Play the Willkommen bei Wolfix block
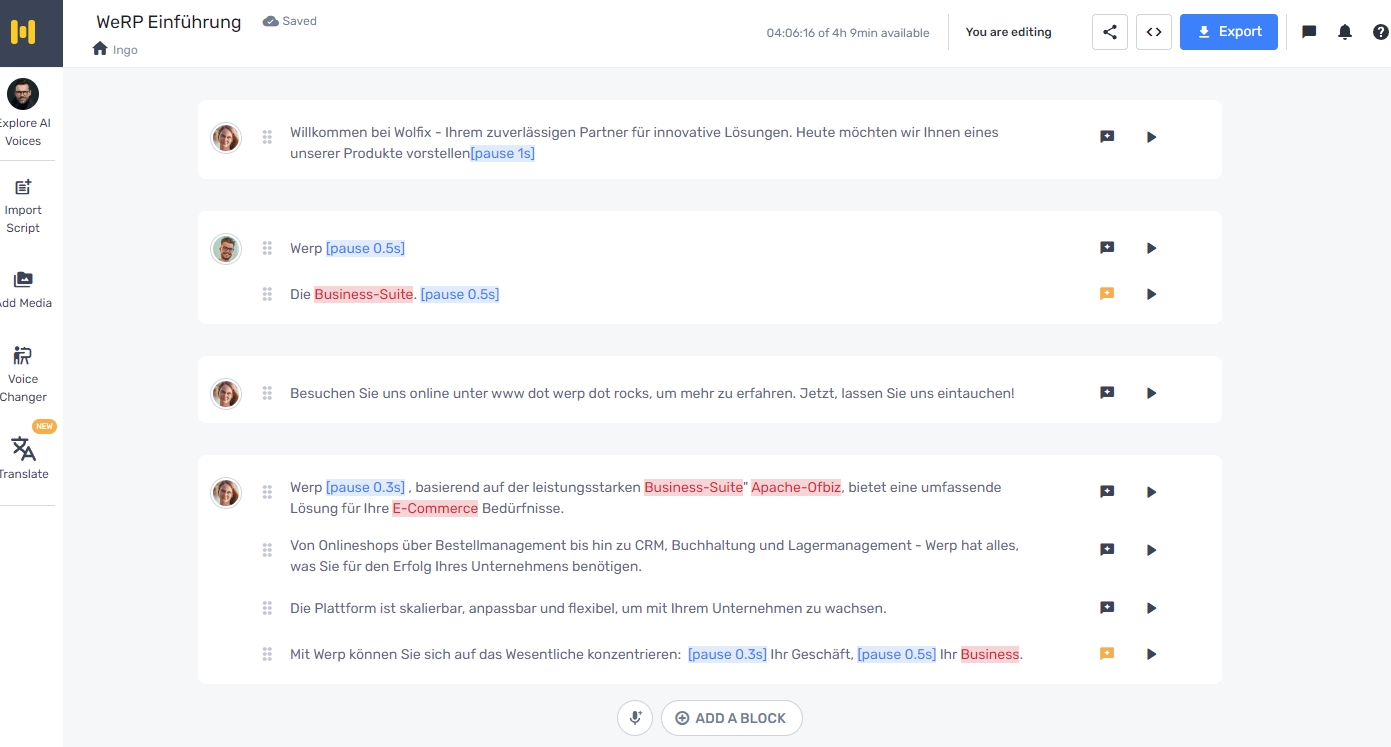The height and width of the screenshot is (747, 1391). [x=1151, y=137]
